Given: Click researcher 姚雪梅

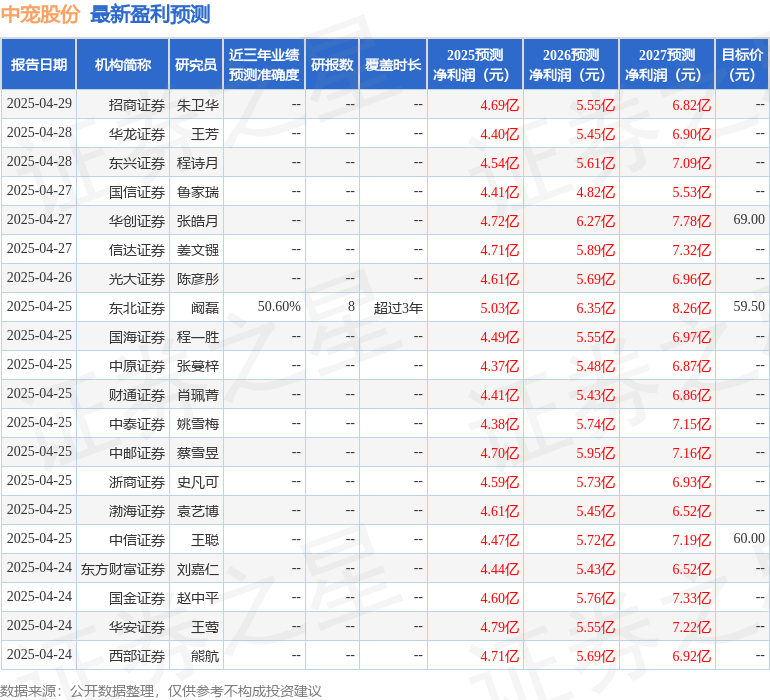Looking at the screenshot, I should pyautogui.click(x=197, y=424).
